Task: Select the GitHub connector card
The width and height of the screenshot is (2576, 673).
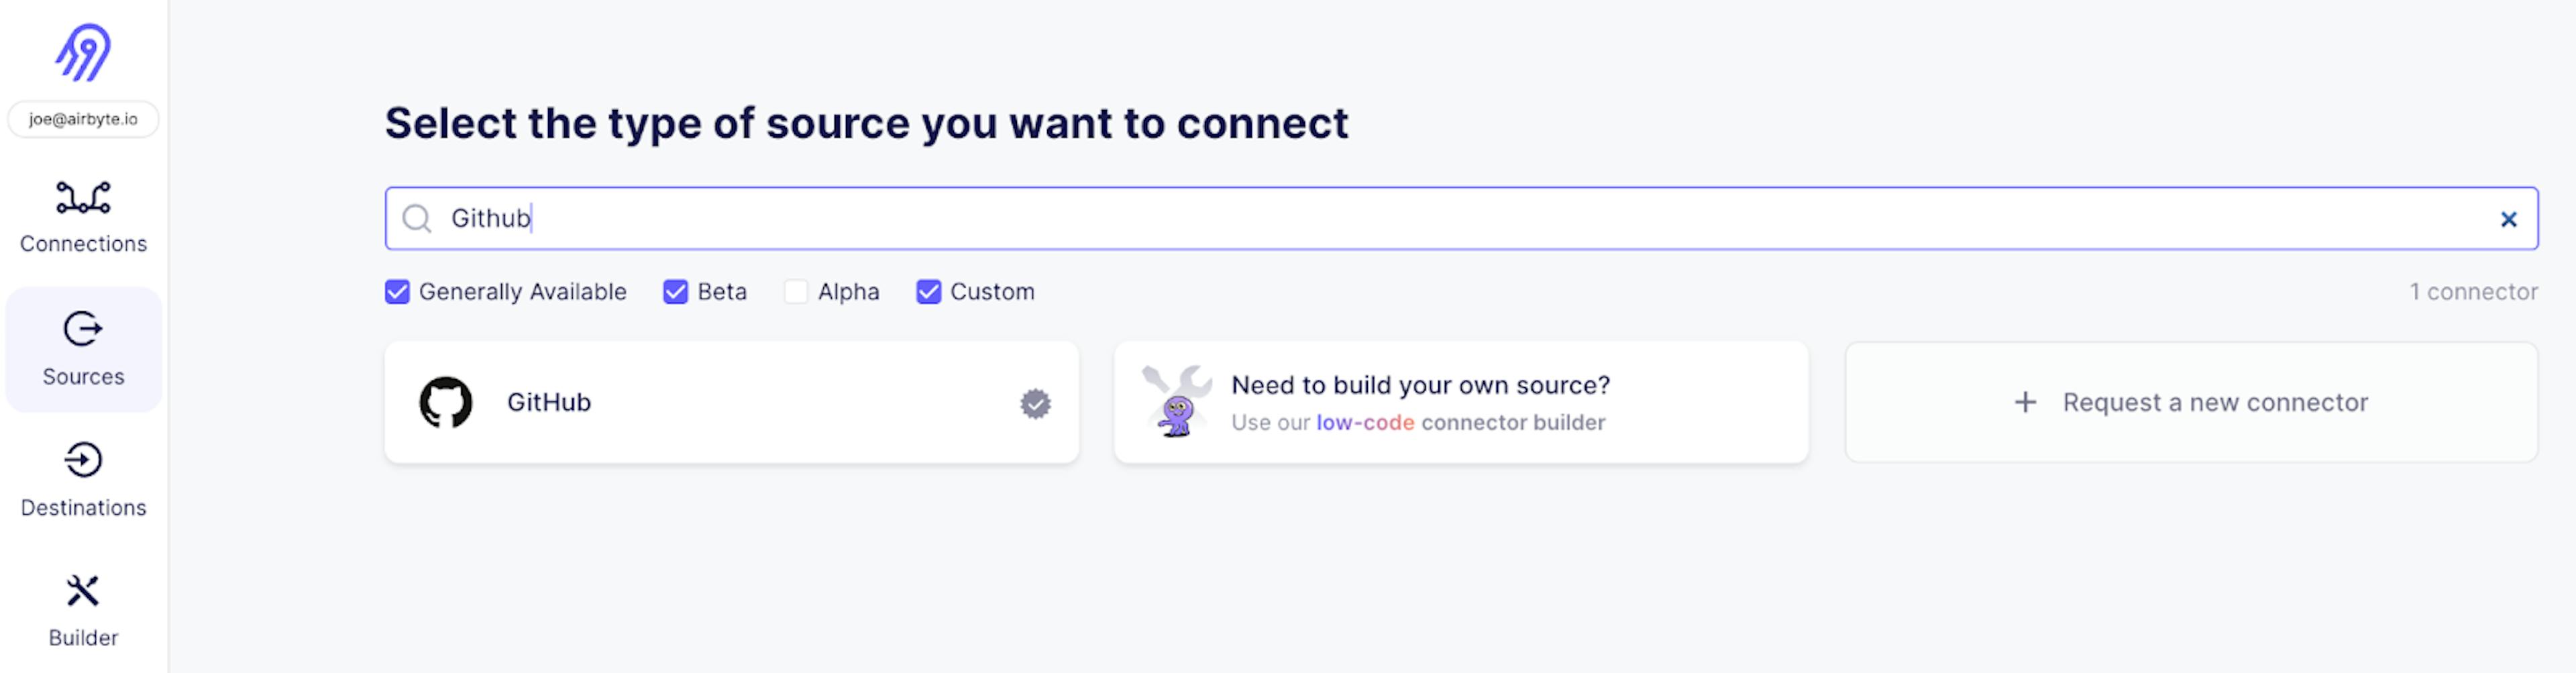Action: pos(731,402)
